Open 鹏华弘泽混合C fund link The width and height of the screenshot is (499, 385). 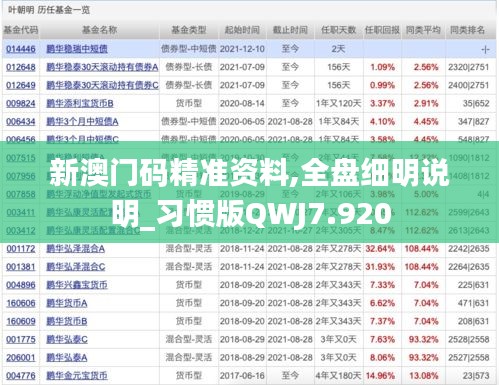click(76, 267)
